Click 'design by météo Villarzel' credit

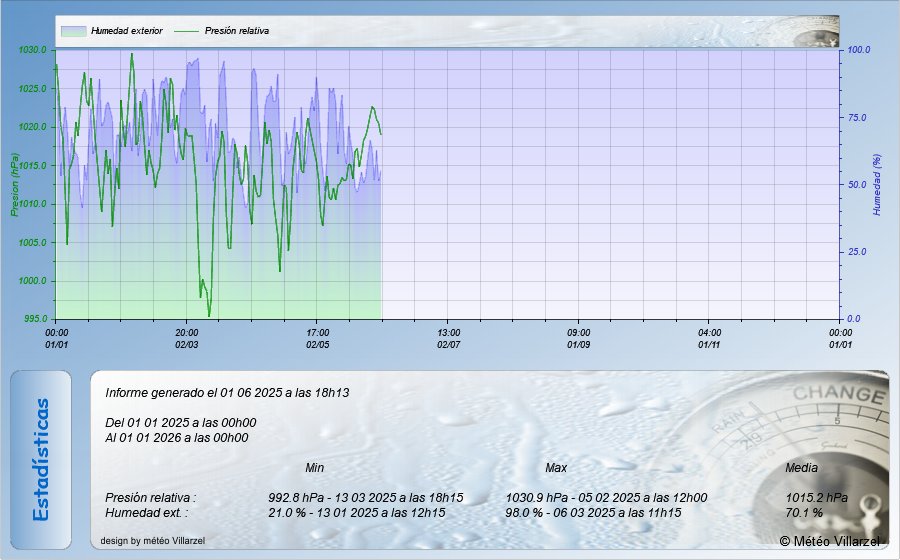click(153, 540)
